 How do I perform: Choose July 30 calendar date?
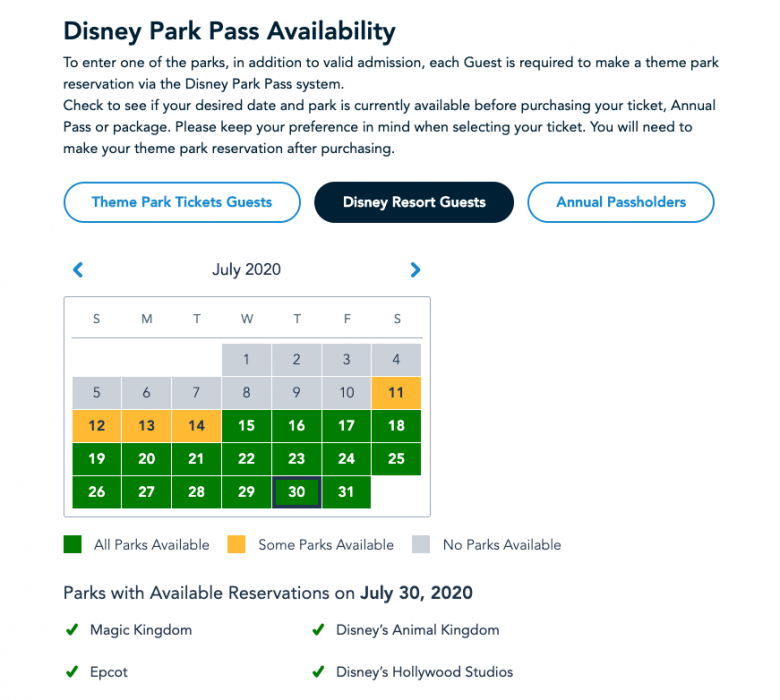(296, 492)
